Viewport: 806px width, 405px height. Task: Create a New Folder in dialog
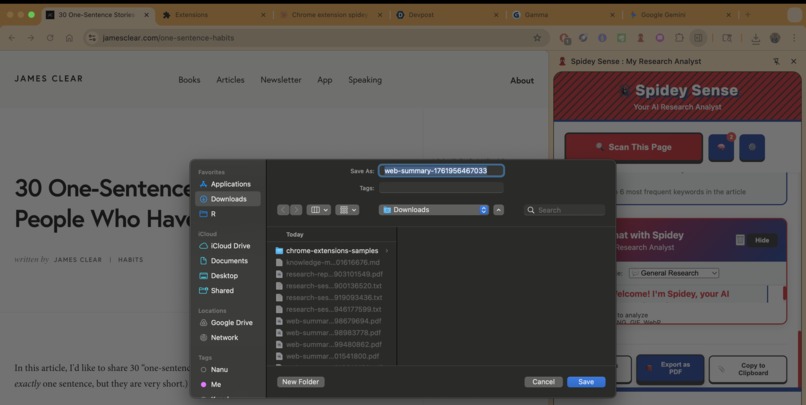[301, 382]
